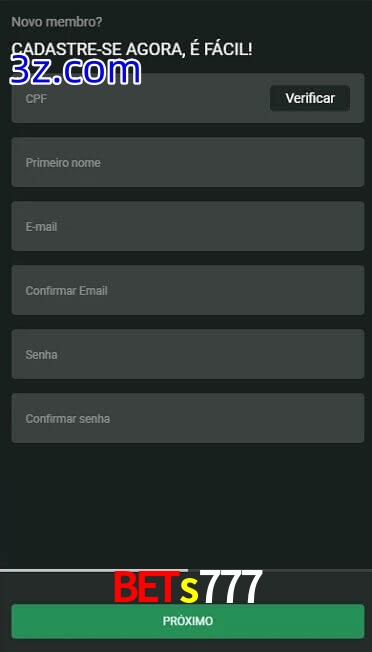The width and height of the screenshot is (372, 652).
Task: Click the yellow s in the BETs777 logo
Action: click(190, 591)
